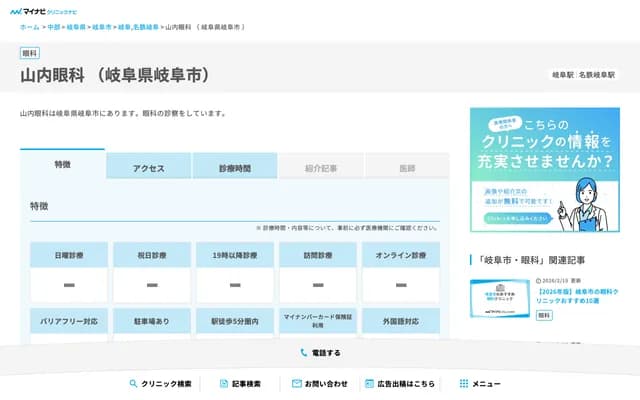Open the 医師 tab
This screenshot has width=640, height=400.
point(407,168)
